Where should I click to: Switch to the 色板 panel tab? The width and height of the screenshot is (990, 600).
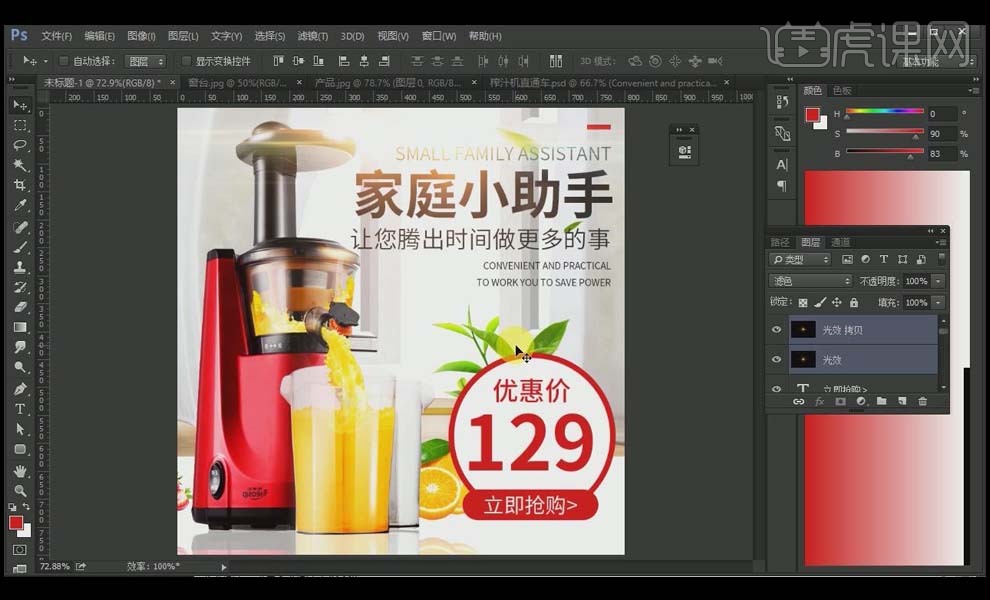[x=842, y=91]
